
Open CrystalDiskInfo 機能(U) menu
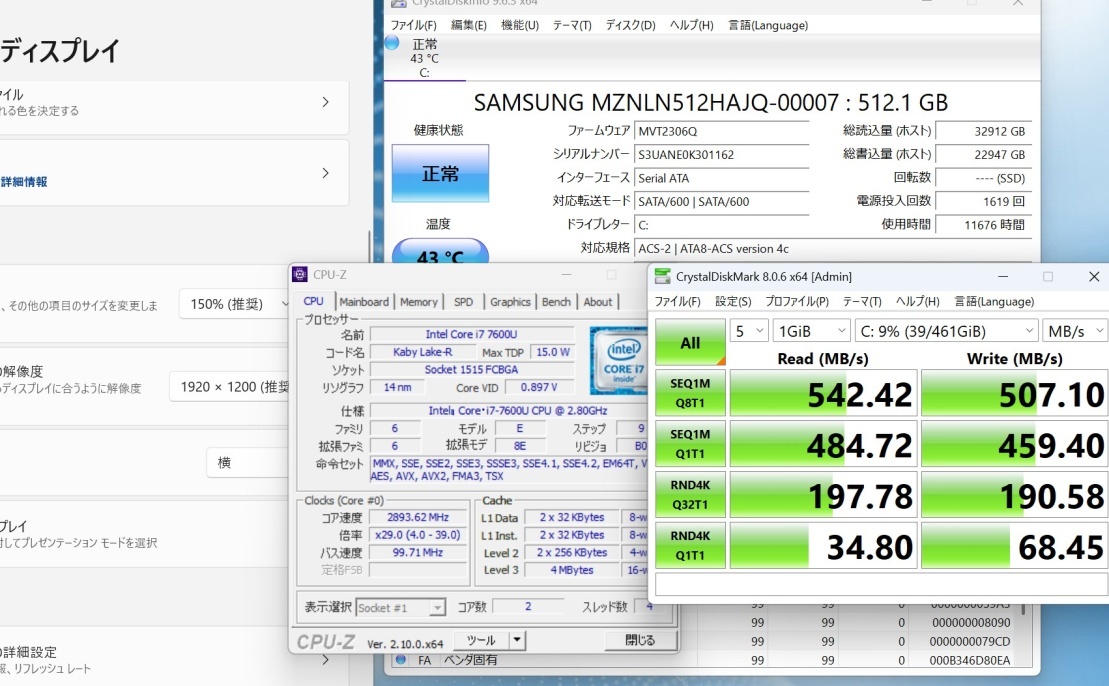[x=520, y=25]
